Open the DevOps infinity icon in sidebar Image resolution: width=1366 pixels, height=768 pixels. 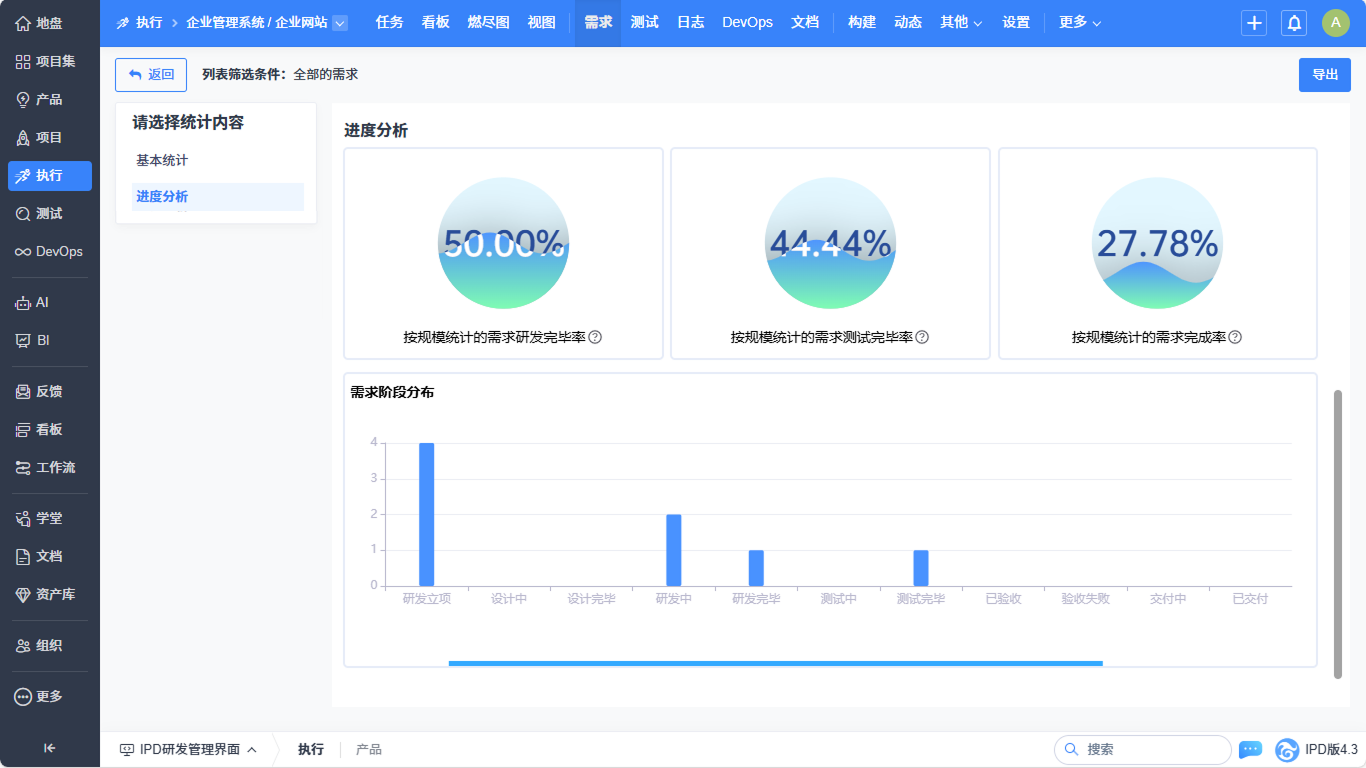click(23, 251)
